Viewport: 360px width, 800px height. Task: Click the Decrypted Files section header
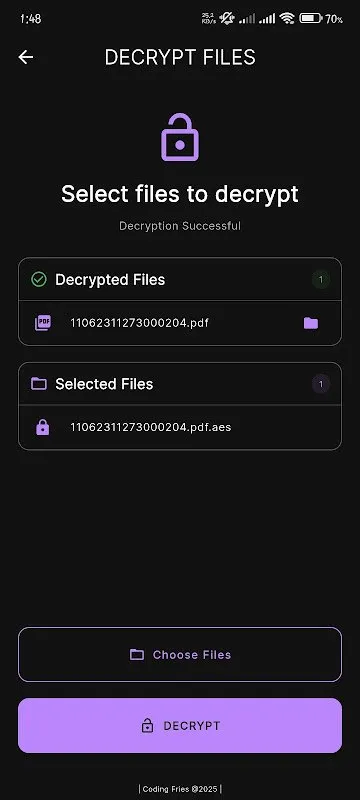pyautogui.click(x=180, y=280)
